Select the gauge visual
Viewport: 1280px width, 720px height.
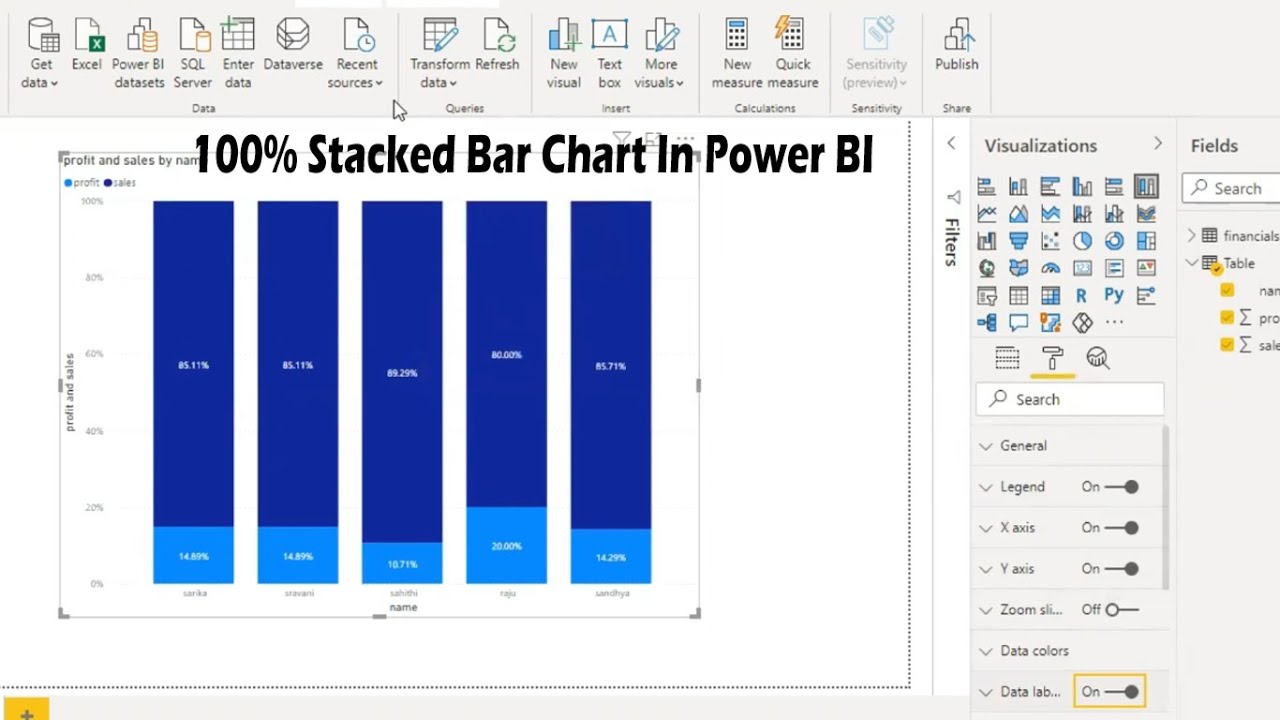coord(1050,268)
